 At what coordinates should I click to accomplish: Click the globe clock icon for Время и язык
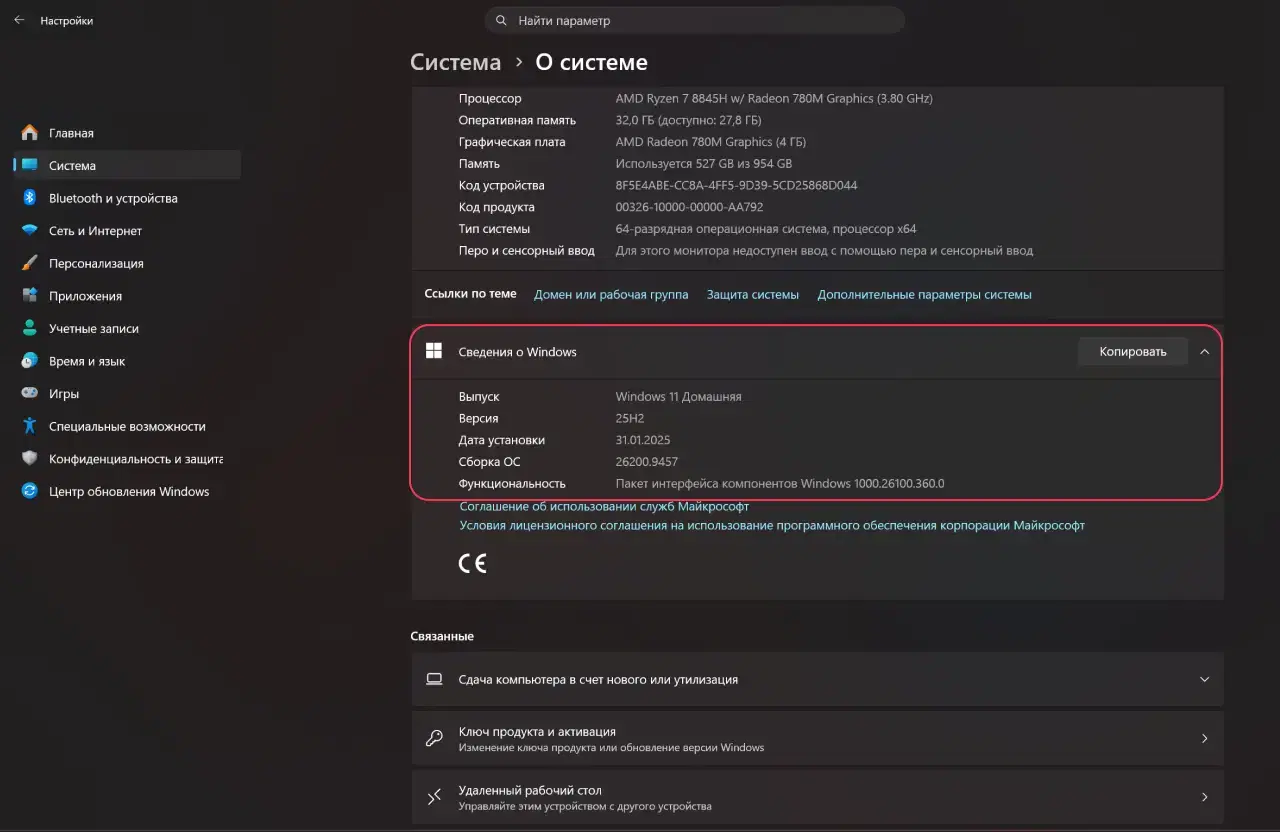pyautogui.click(x=30, y=361)
